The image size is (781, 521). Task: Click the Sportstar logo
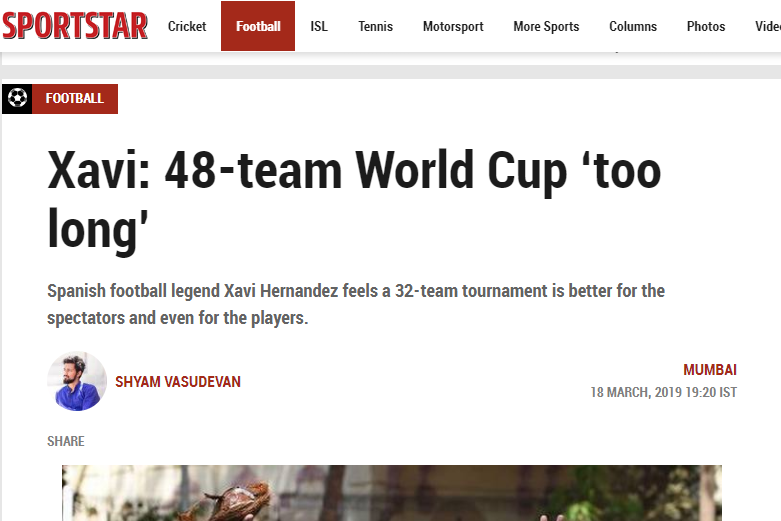point(75,26)
